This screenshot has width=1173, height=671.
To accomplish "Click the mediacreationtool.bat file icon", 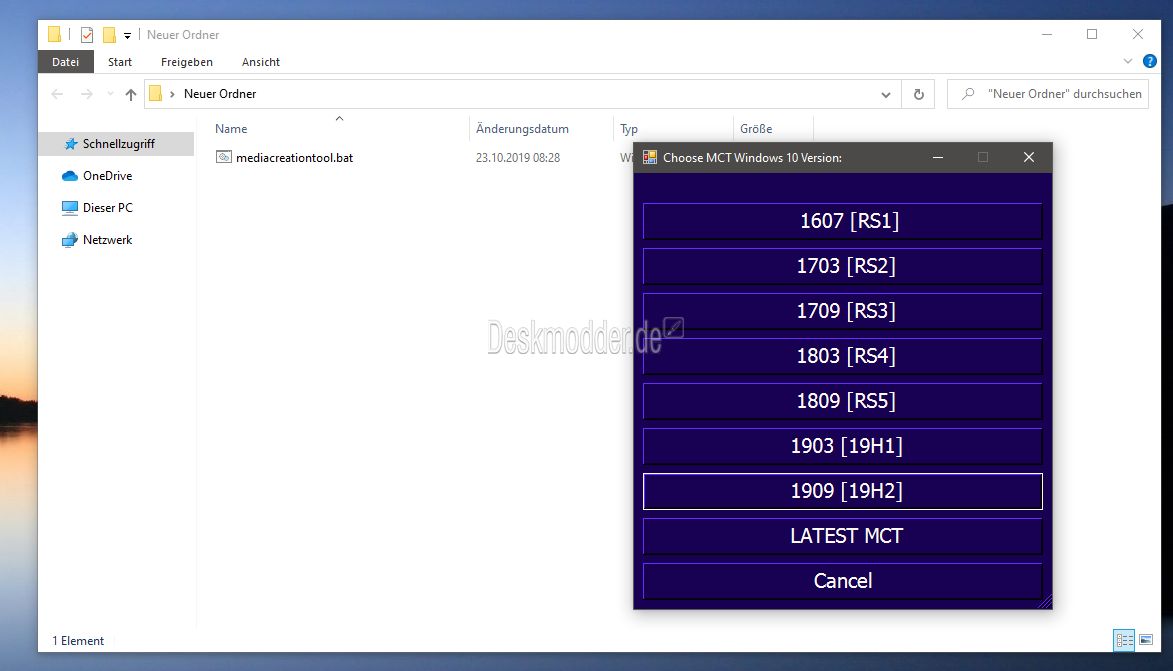I will click(224, 157).
